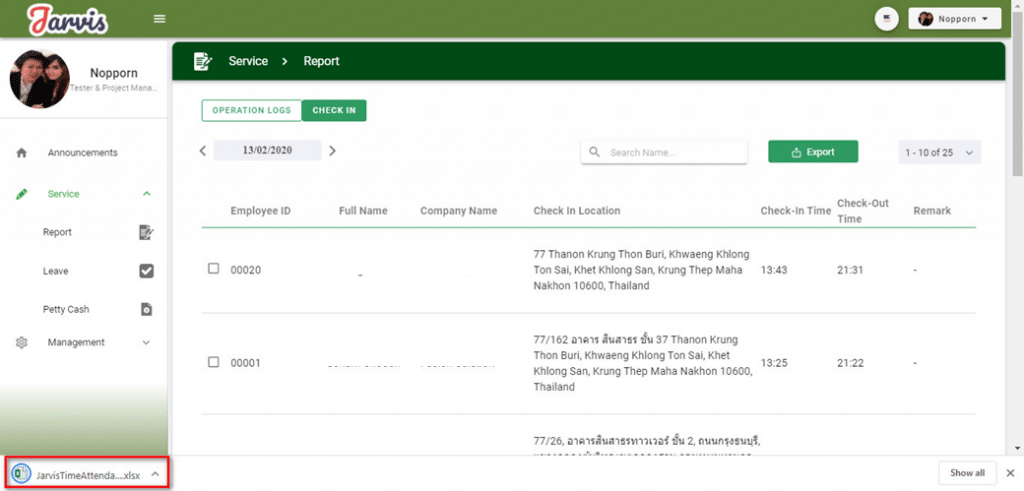Open the Nopporn user dropdown

954,19
